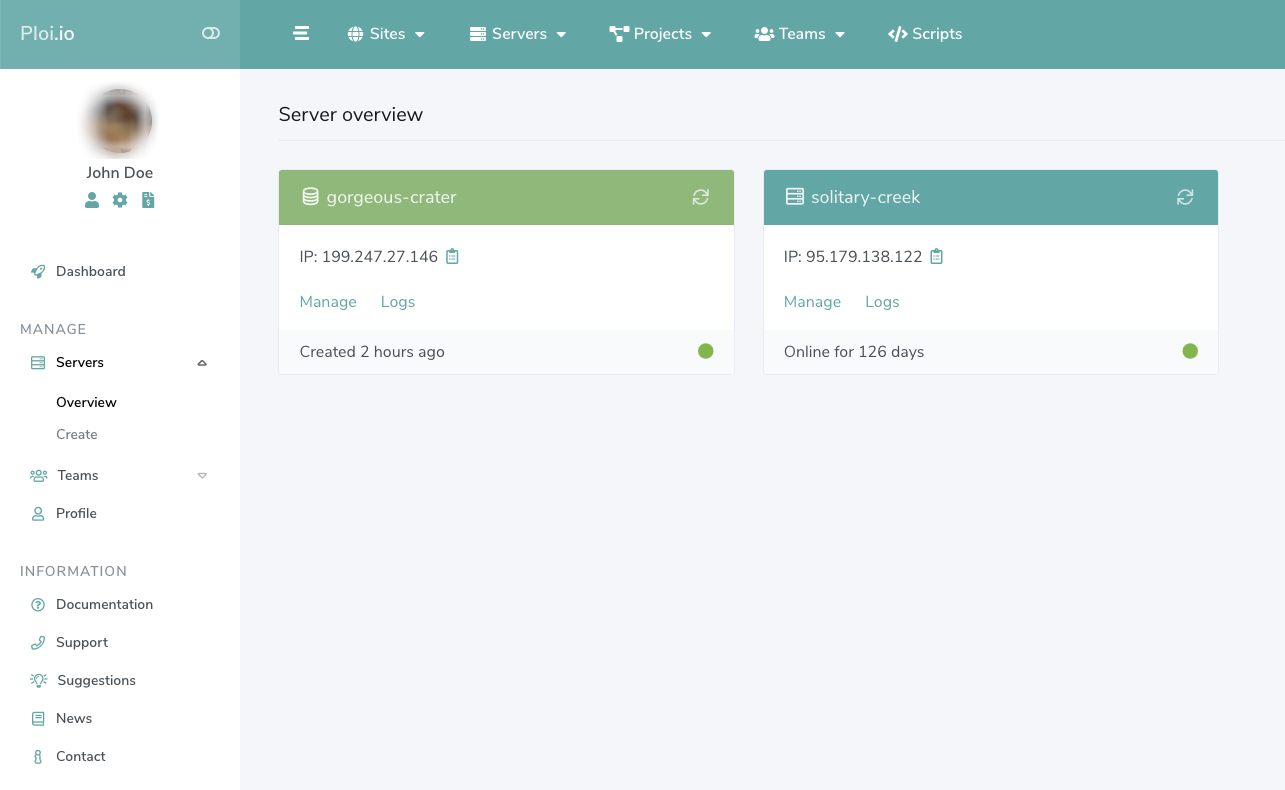Viewport: 1285px width, 790px height.
Task: Go to Dashboard in sidebar
Action: tap(91, 271)
